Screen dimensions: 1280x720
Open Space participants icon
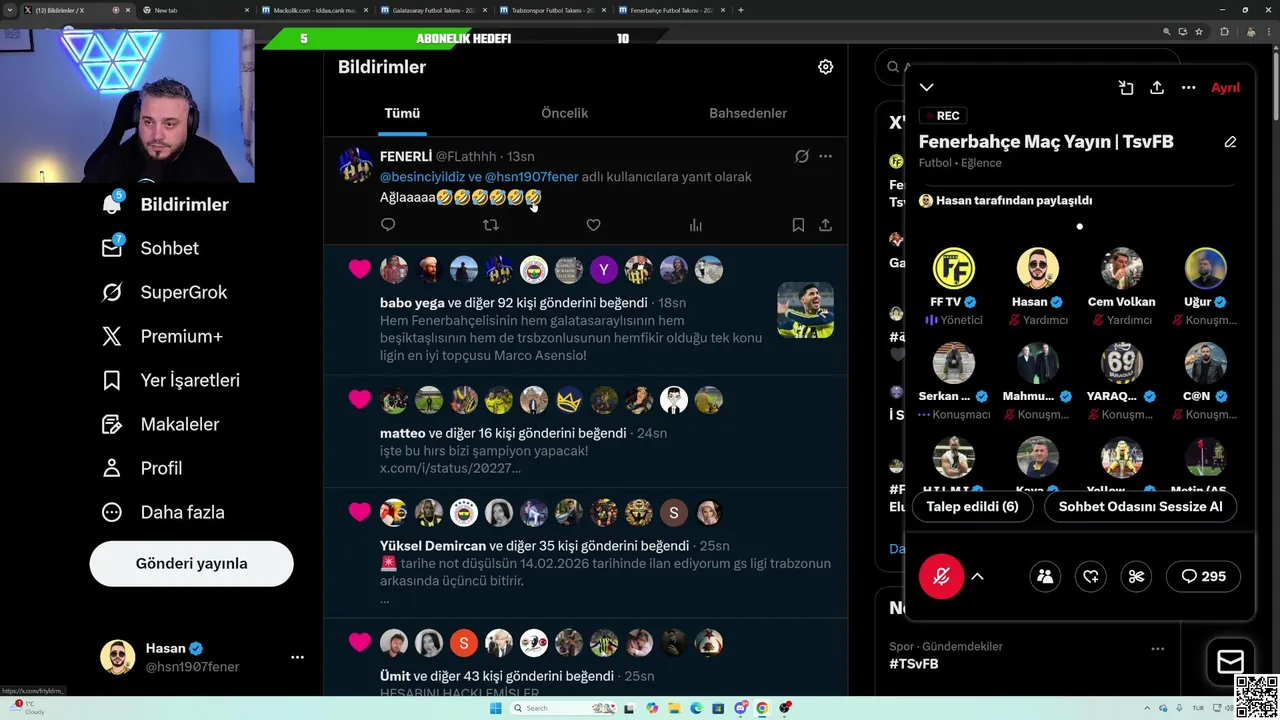pos(1045,576)
